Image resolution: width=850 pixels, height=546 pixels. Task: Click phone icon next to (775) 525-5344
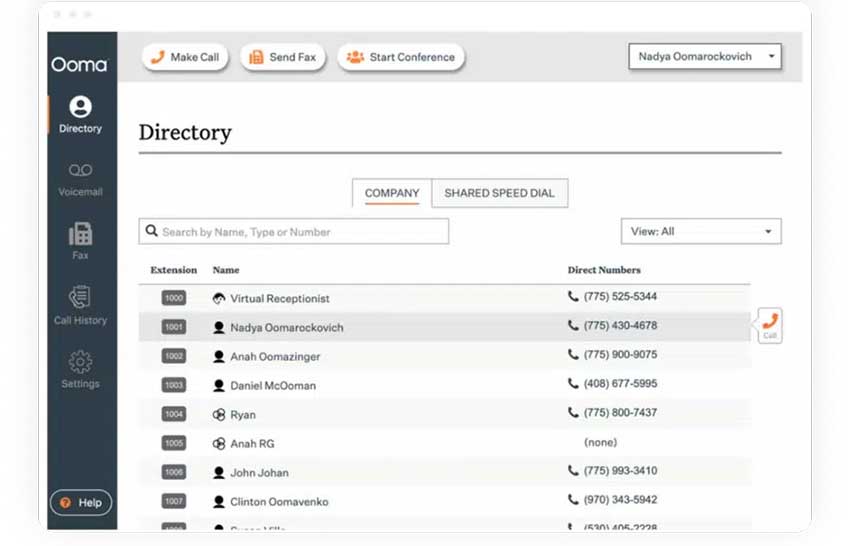(x=573, y=297)
